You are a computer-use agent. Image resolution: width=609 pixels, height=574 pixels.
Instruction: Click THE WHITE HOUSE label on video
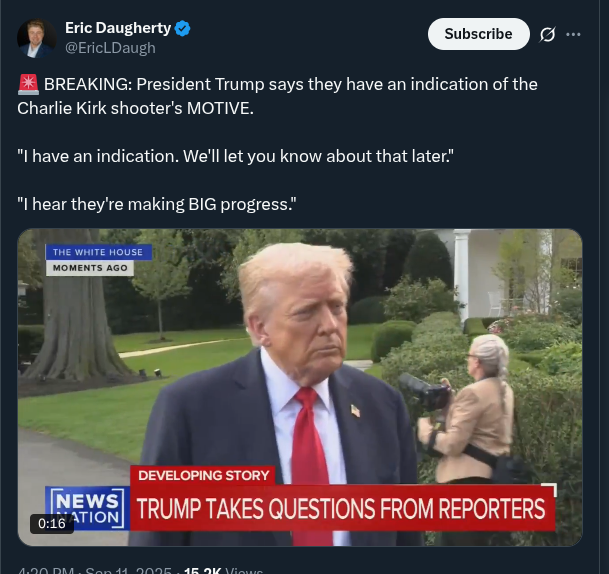click(98, 252)
